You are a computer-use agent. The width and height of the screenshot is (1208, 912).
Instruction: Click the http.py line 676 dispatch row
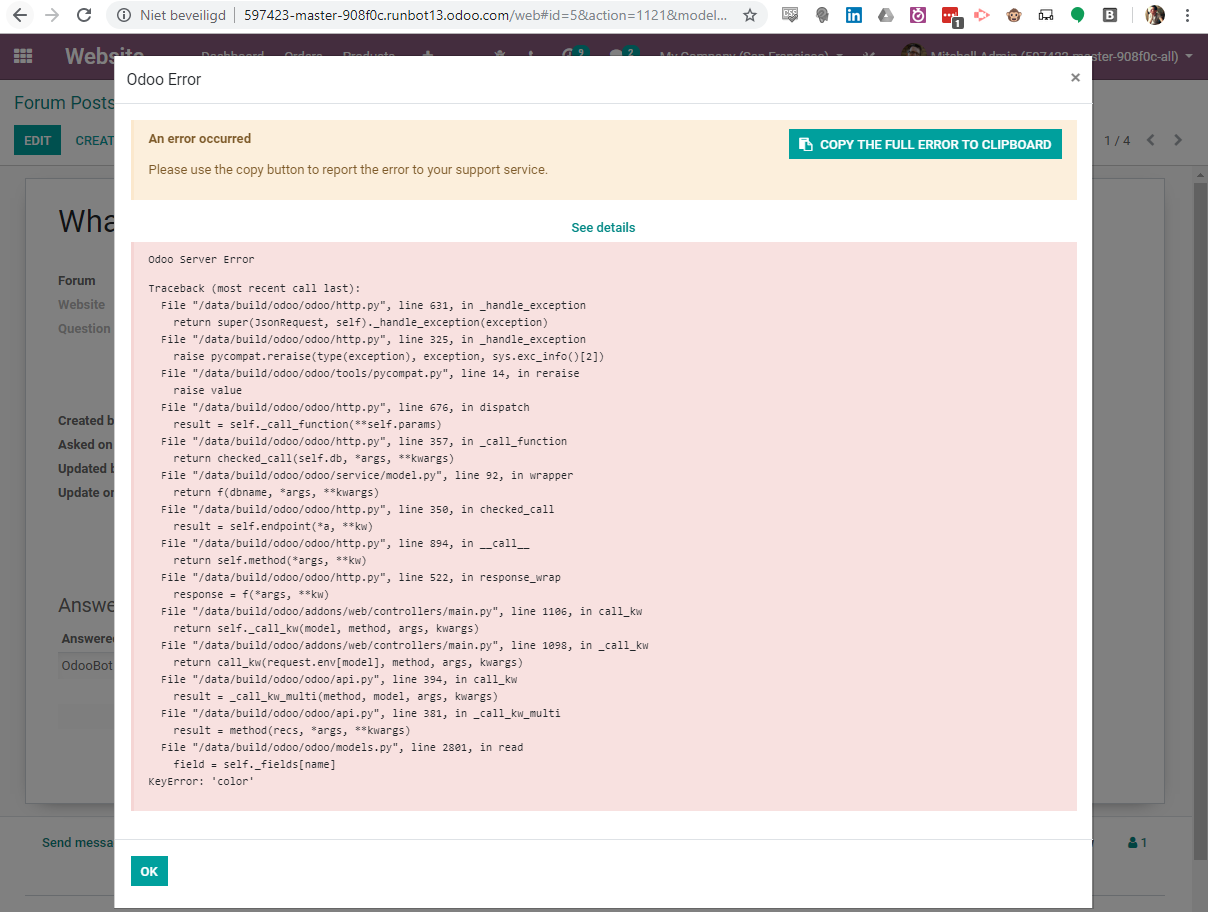pyautogui.click(x=345, y=407)
